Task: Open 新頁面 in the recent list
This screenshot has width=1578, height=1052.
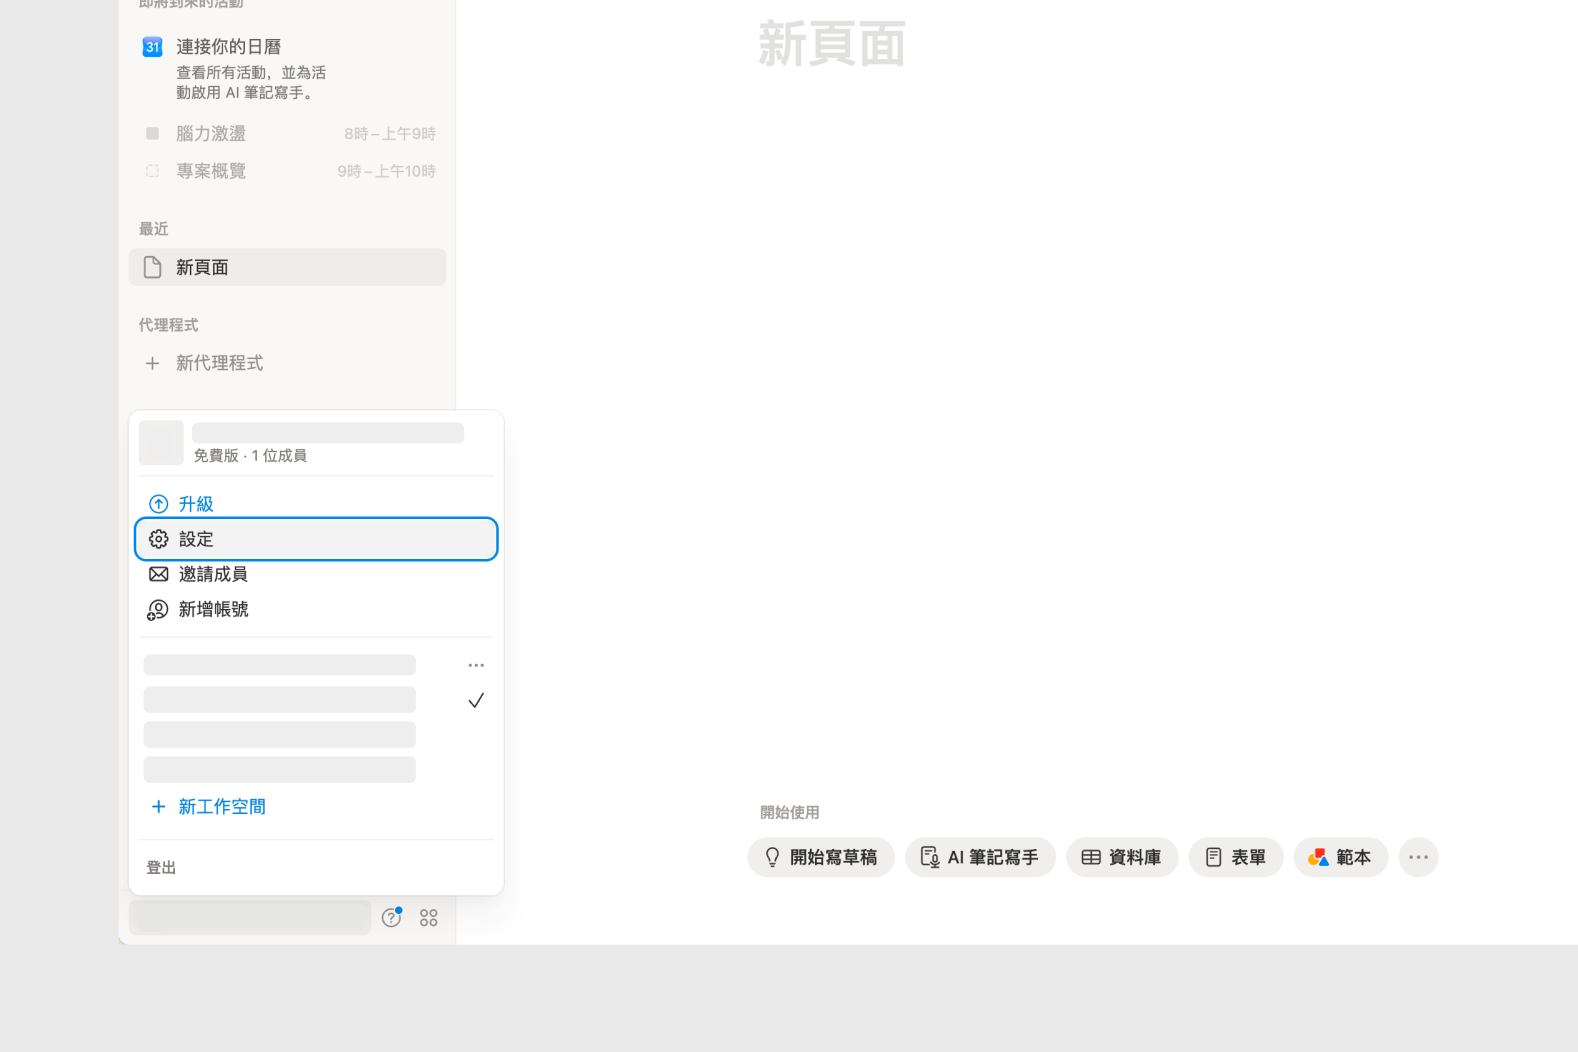Action: click(288, 267)
